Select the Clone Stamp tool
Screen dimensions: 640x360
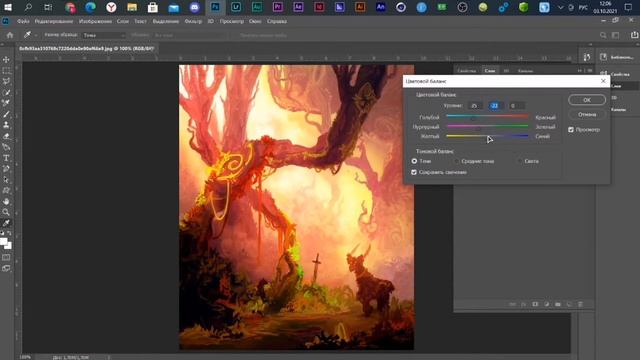tap(6, 125)
